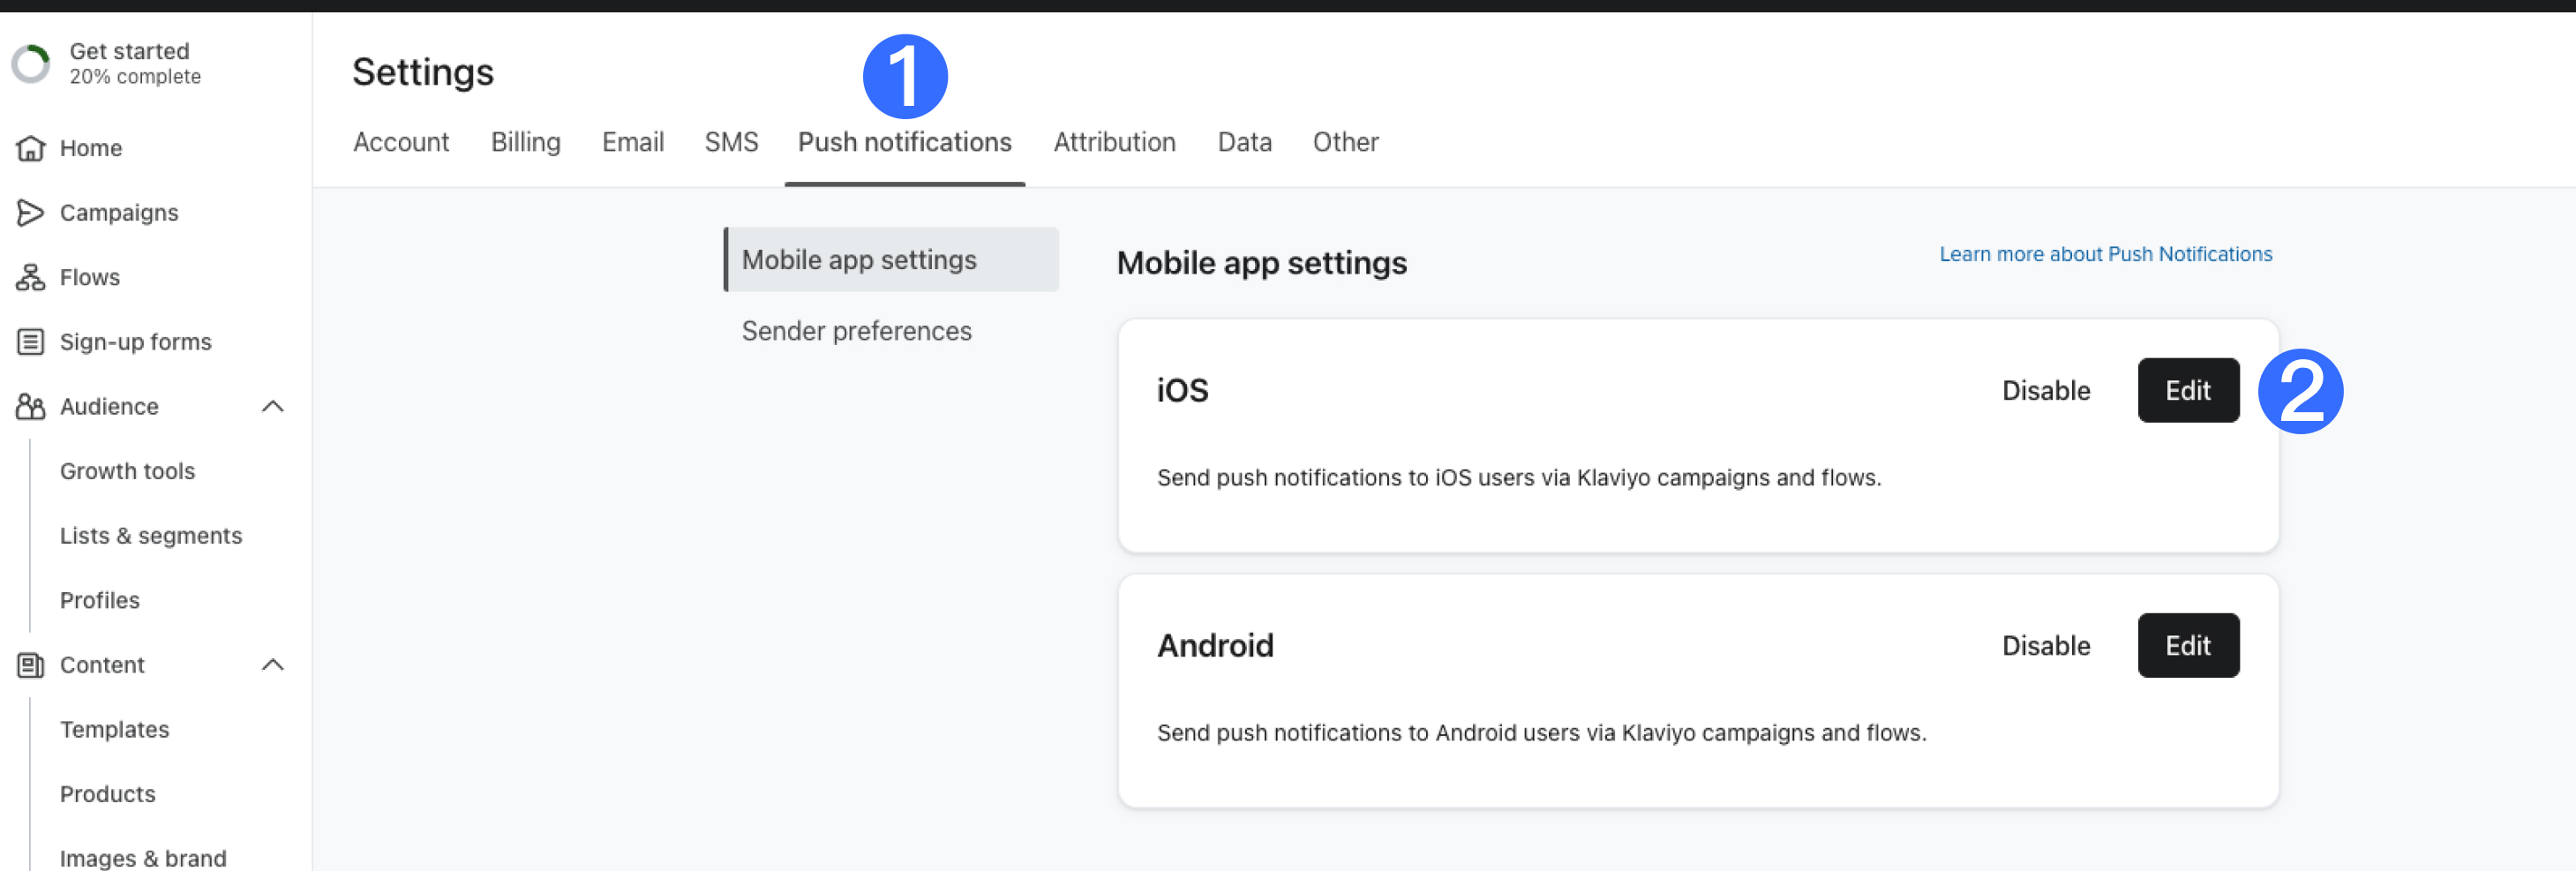Click the Campaigns paper-plane icon
The image size is (2576, 871).
(x=30, y=213)
